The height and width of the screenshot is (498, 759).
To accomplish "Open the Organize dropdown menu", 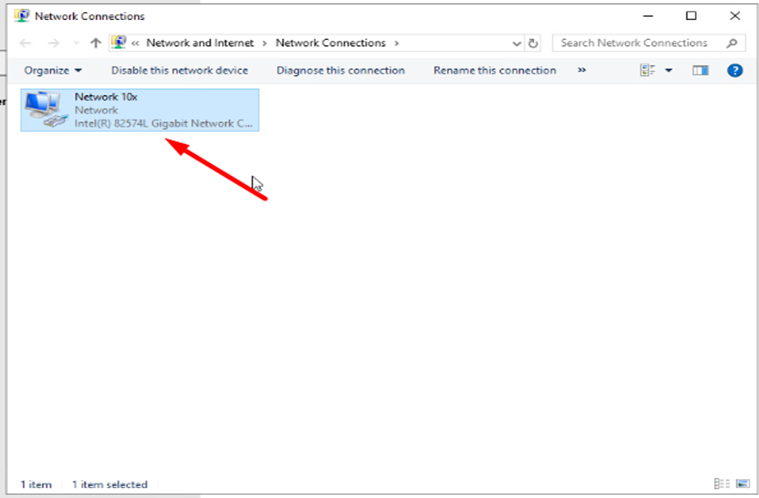I will click(53, 70).
